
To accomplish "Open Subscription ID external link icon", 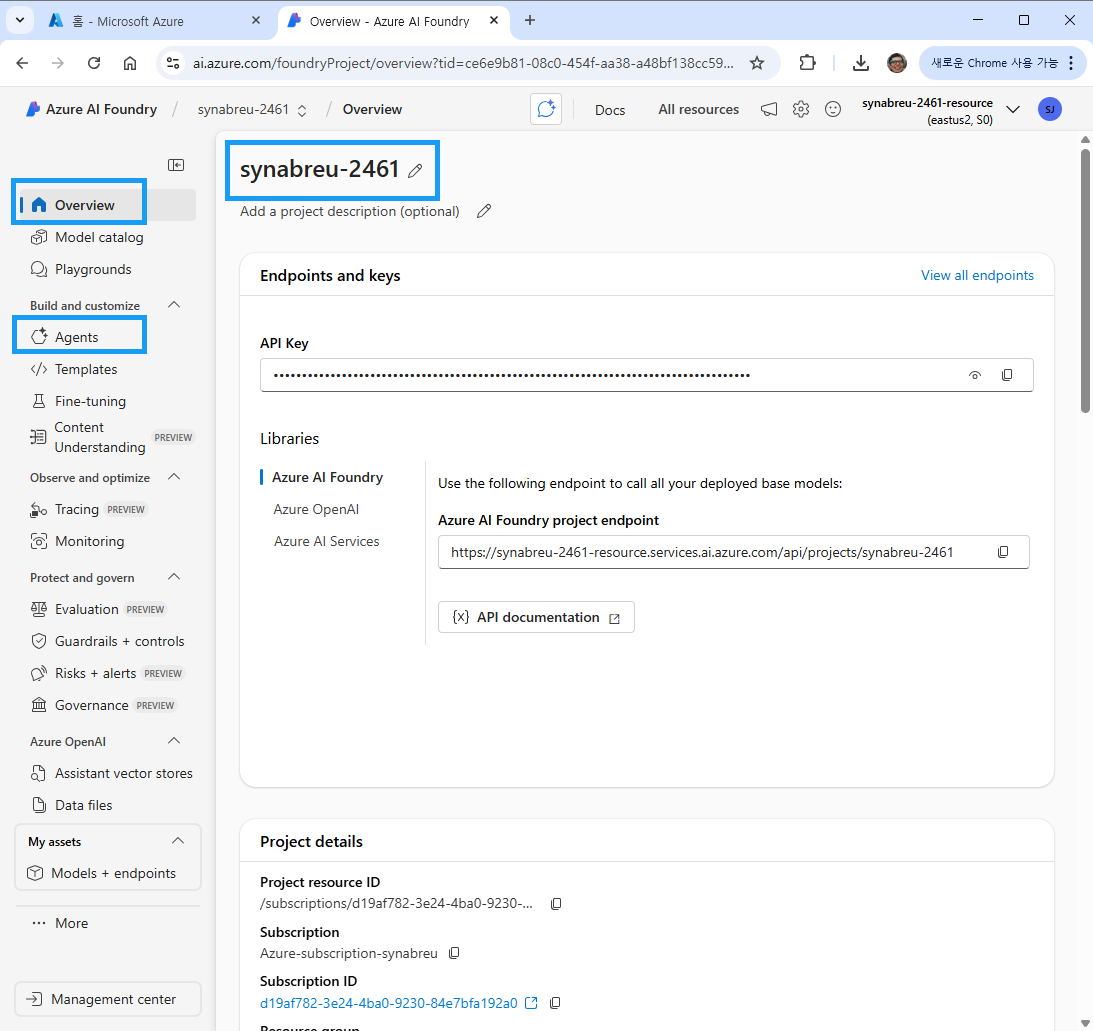I will [531, 1003].
